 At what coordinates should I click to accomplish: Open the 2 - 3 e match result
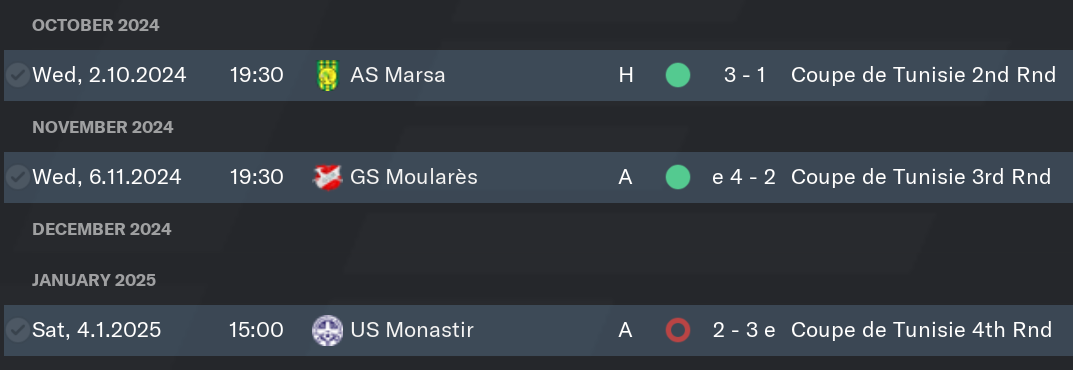pos(744,330)
